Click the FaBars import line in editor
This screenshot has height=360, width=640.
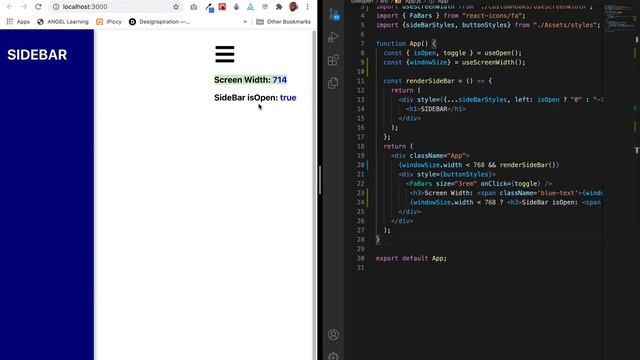(x=451, y=16)
